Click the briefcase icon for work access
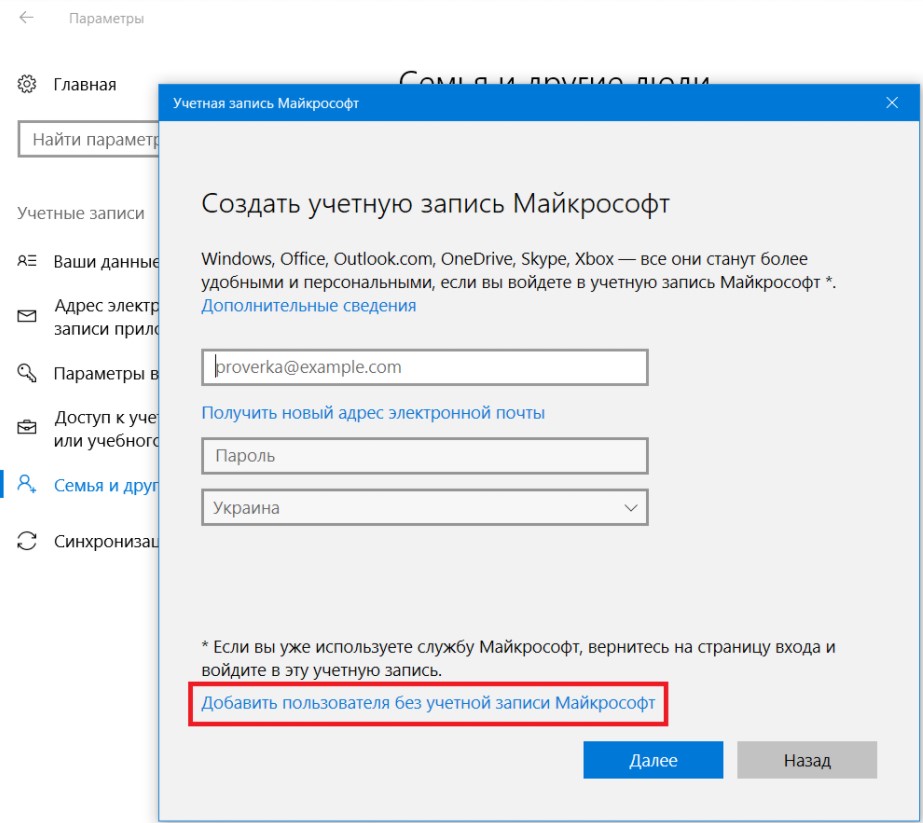The width and height of the screenshot is (923, 823). (x=26, y=427)
